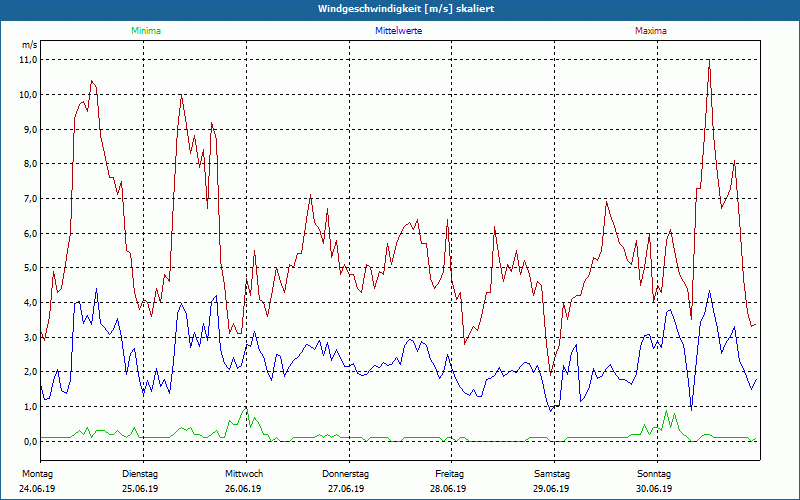Click the 28.06.19 date label
800x500 pixels.
pyautogui.click(x=448, y=489)
